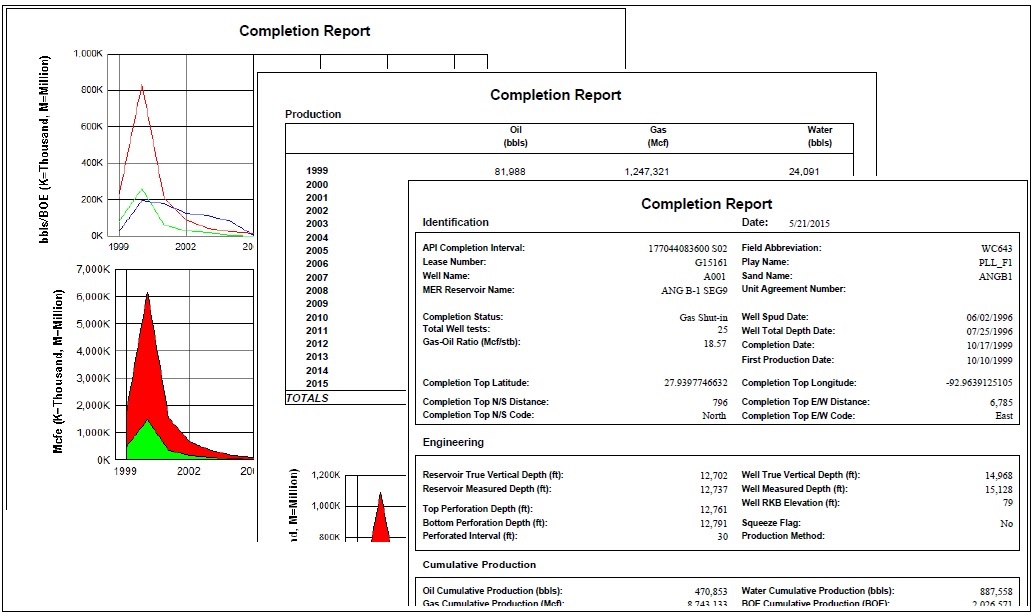This screenshot has height=614, width=1033.
Task: Click the 1999 oil value 81,988
Action: 510,172
